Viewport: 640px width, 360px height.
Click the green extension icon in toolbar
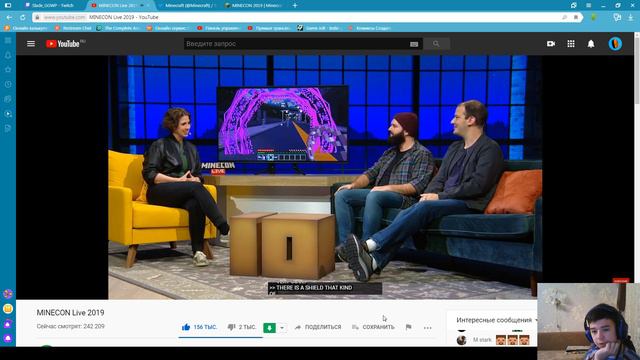click(594, 17)
